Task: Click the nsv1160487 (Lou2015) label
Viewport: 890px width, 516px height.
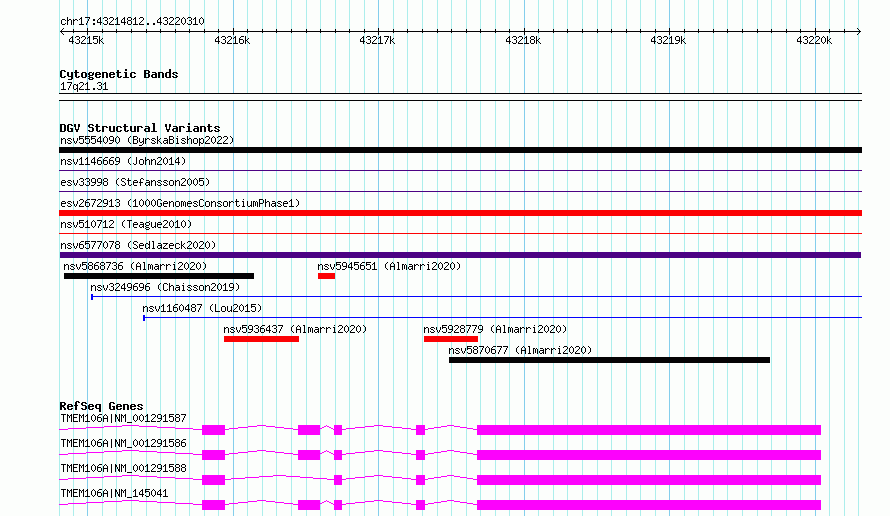Action: [x=202, y=308]
